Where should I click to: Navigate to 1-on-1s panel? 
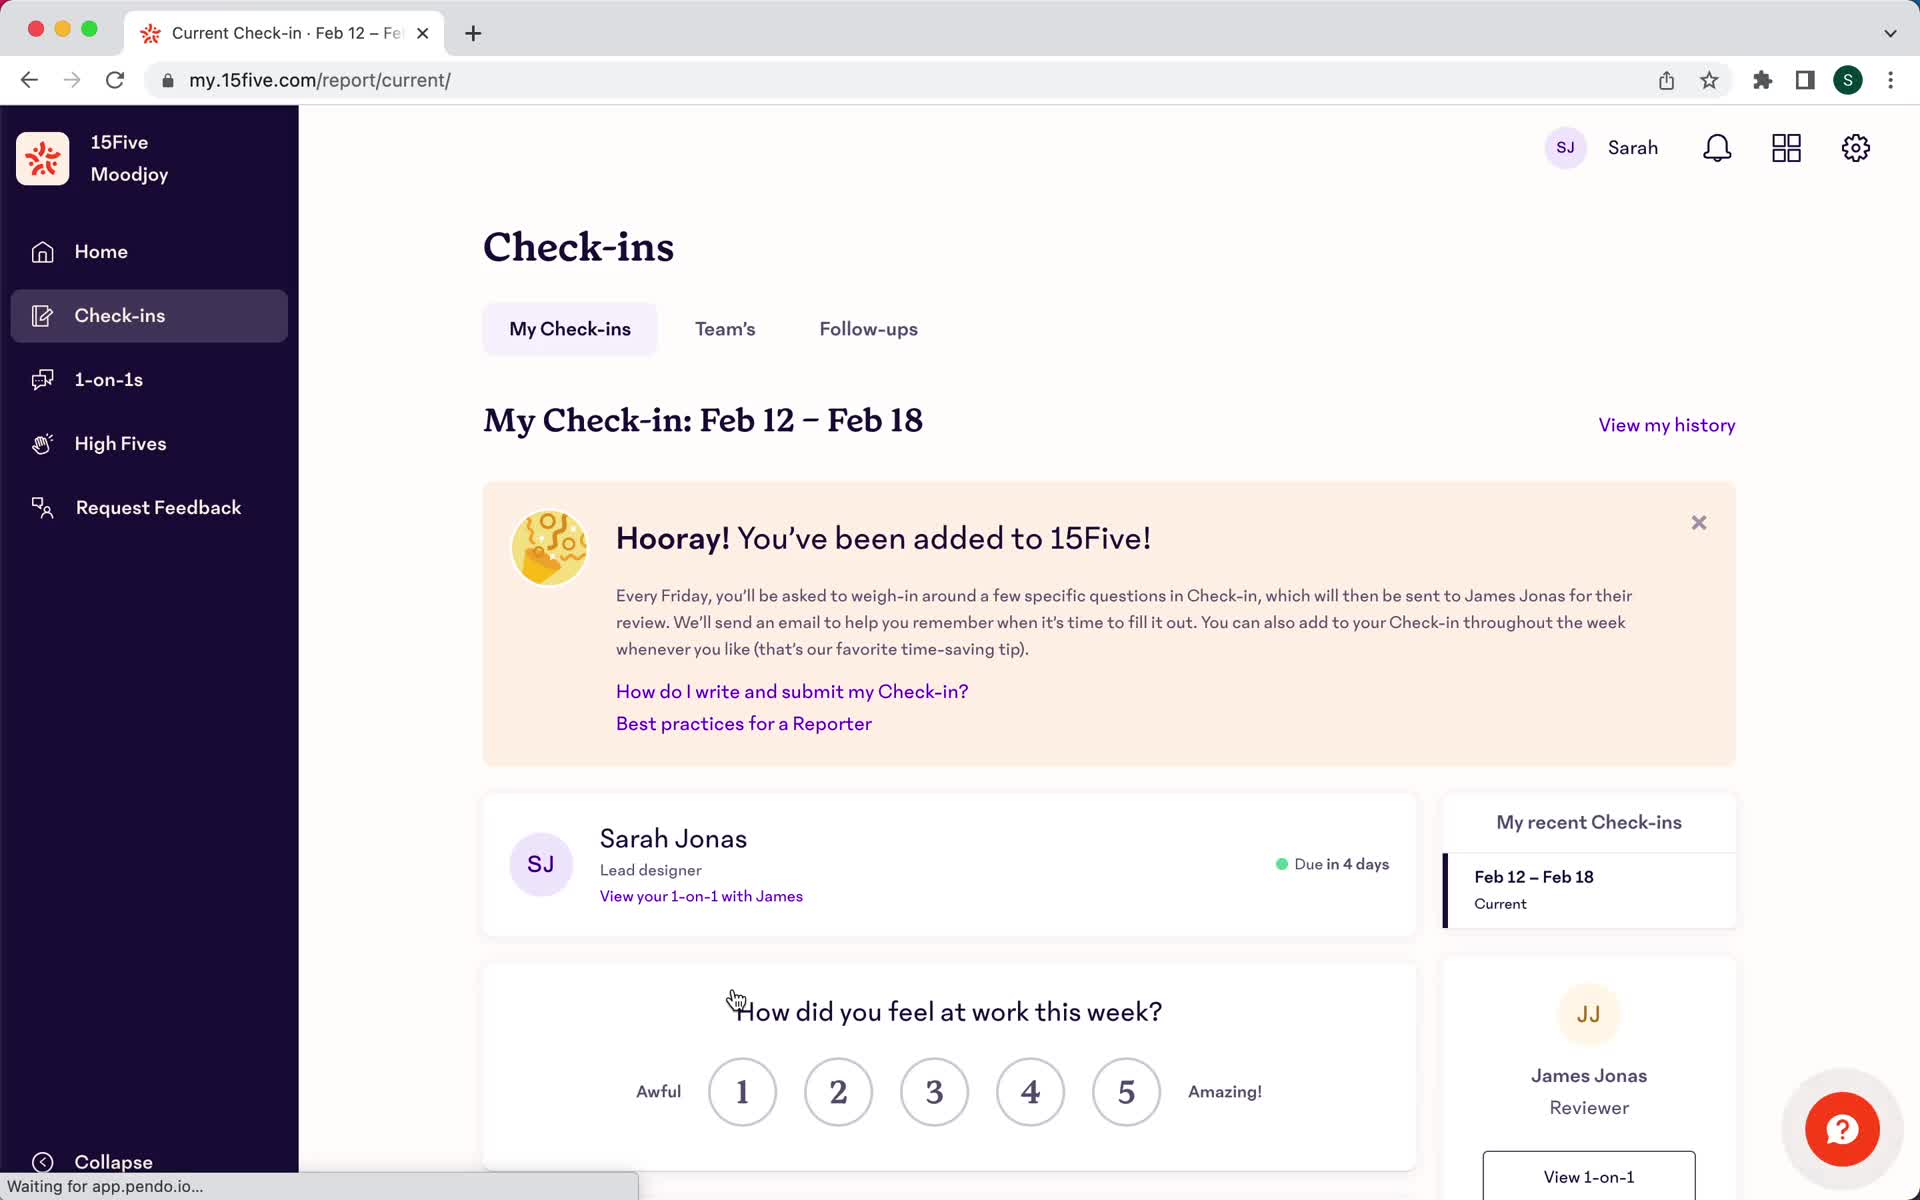pos(108,379)
